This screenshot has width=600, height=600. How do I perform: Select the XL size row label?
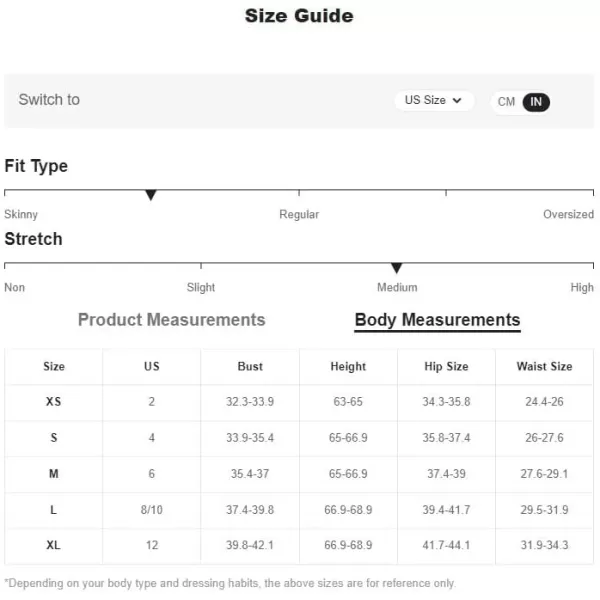(54, 545)
